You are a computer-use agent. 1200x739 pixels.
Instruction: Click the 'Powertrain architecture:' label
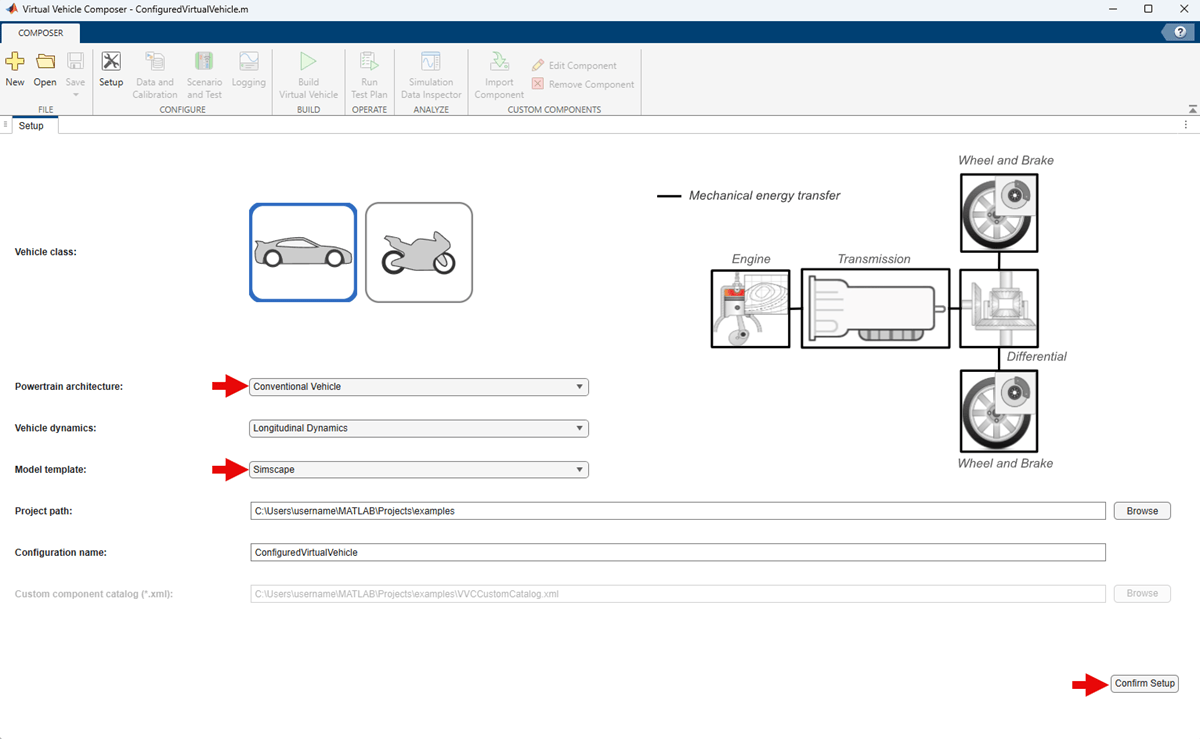point(69,387)
